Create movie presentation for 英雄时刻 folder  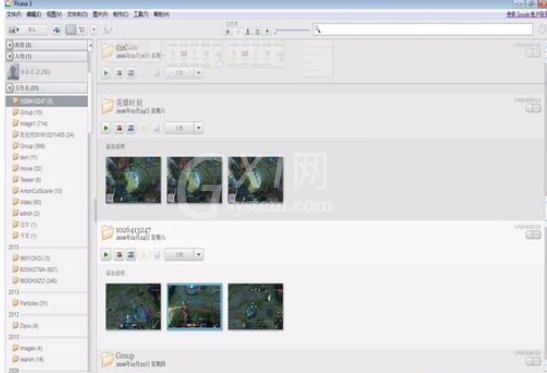[130, 128]
